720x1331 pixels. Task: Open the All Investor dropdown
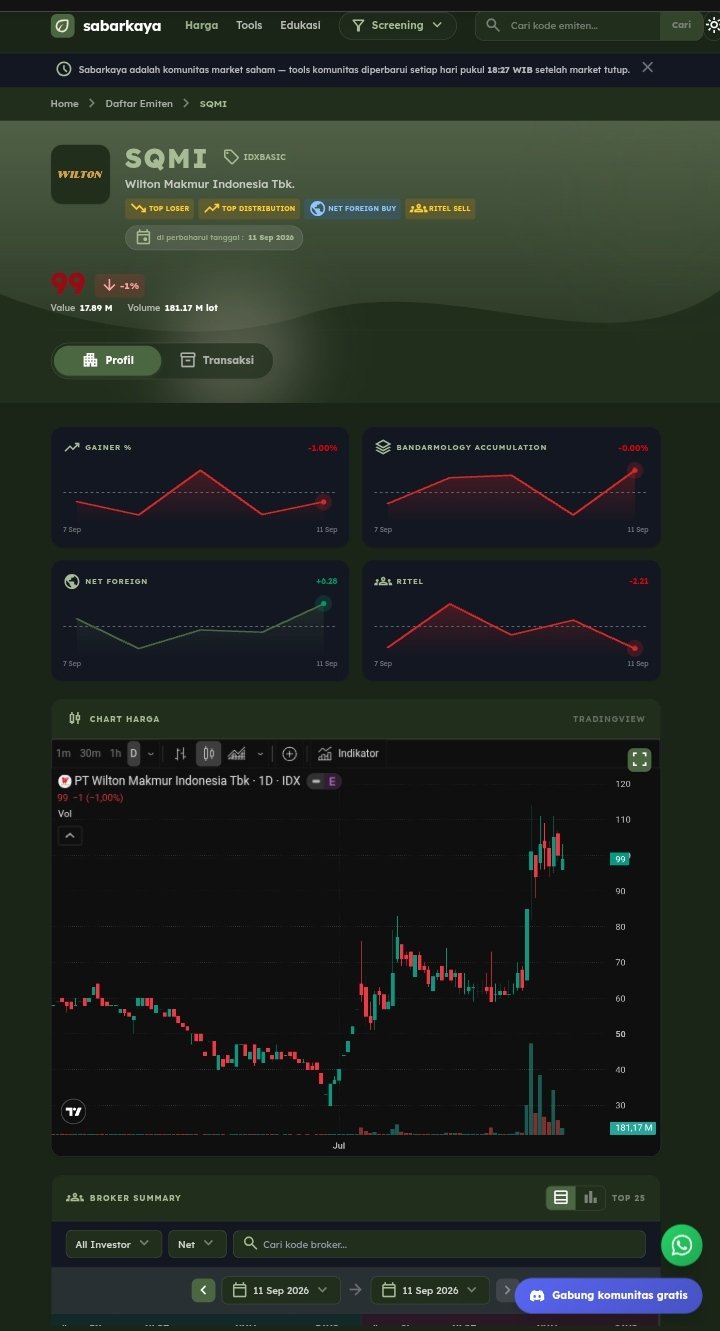click(x=113, y=1244)
